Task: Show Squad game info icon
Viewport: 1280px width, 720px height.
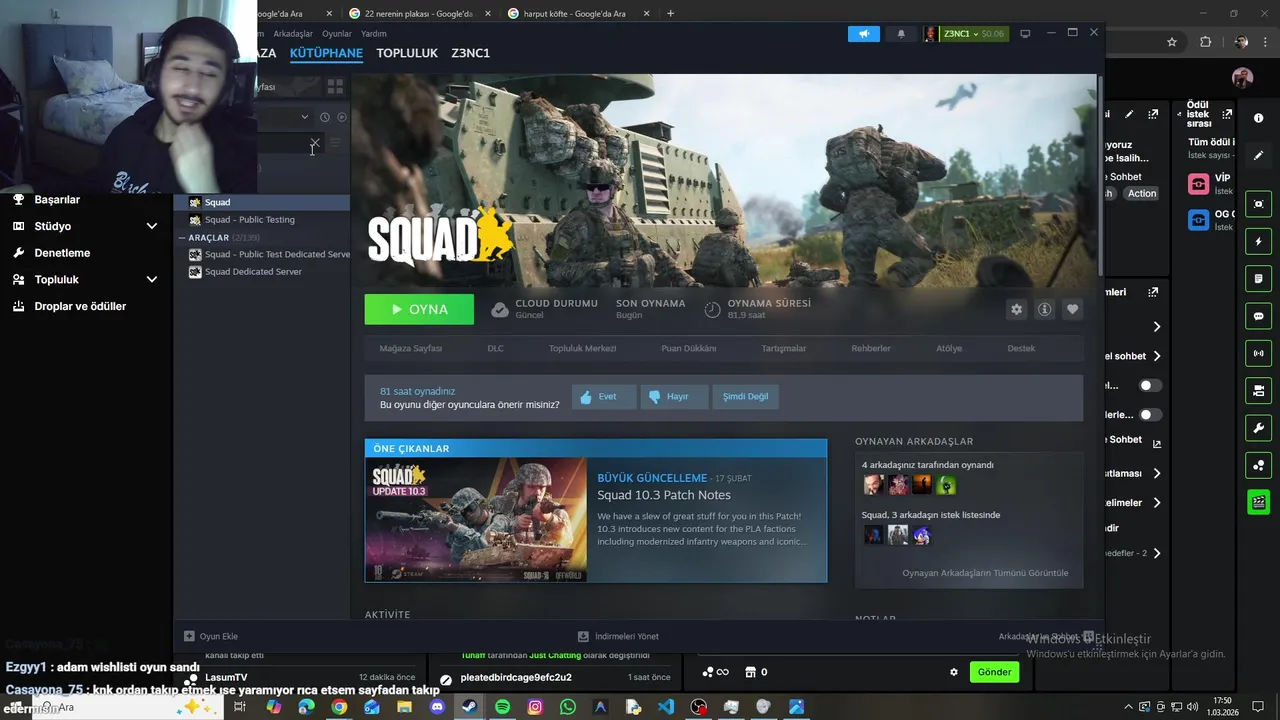Action: 1045,310
